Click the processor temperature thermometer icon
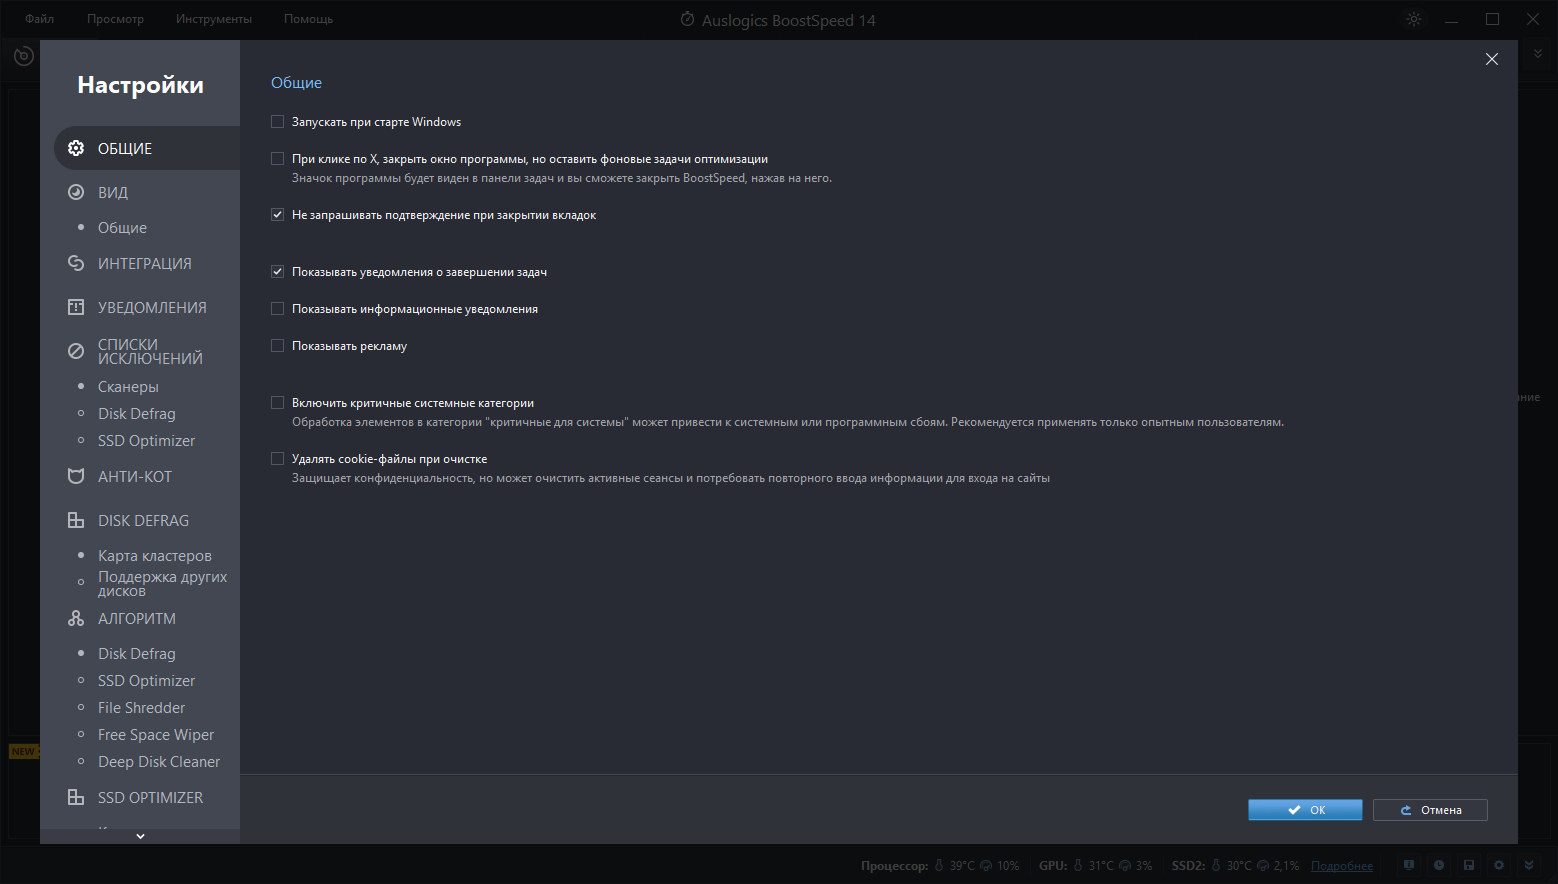1558x884 pixels. pyautogui.click(x=939, y=866)
